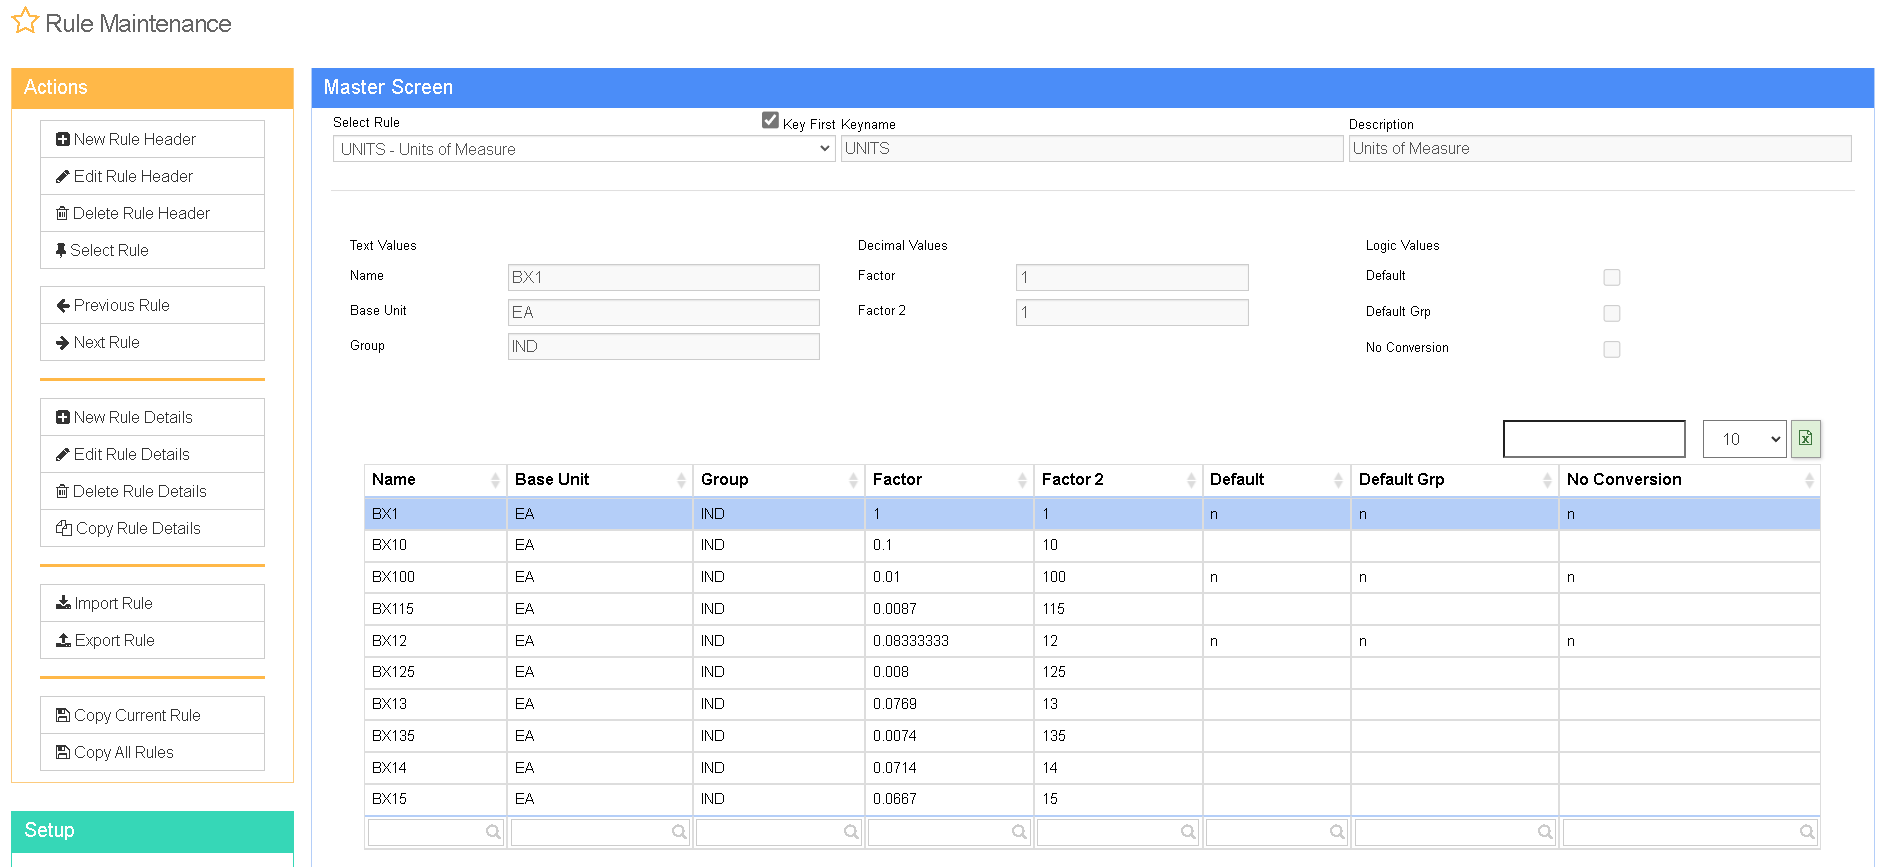
Task: Export table to Excel via the green icon
Action: point(1805,438)
